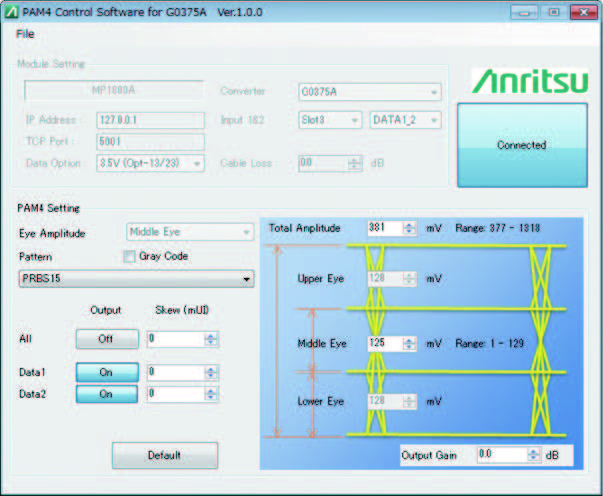Open the Data Option 3.5V dropdown
This screenshot has height=496, width=603.
click(150, 163)
